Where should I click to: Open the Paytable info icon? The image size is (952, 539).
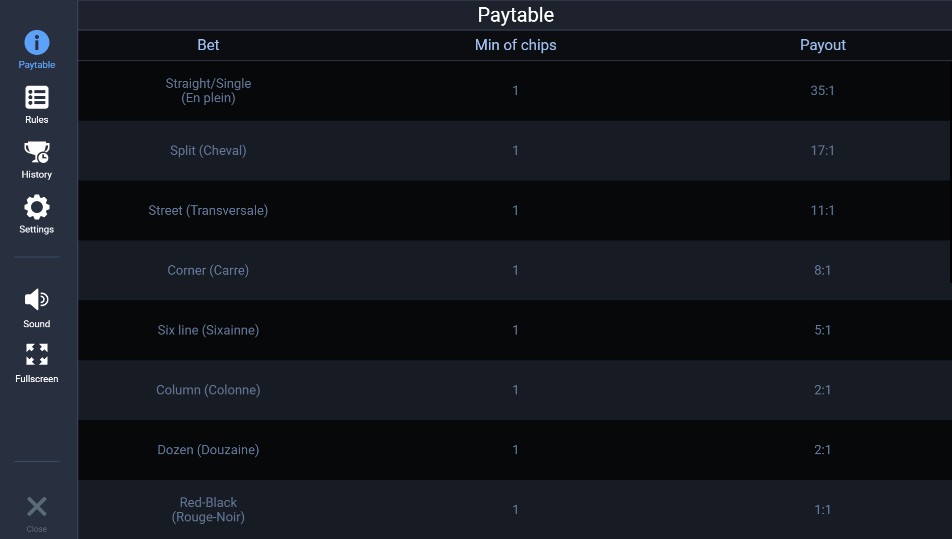[x=37, y=43]
